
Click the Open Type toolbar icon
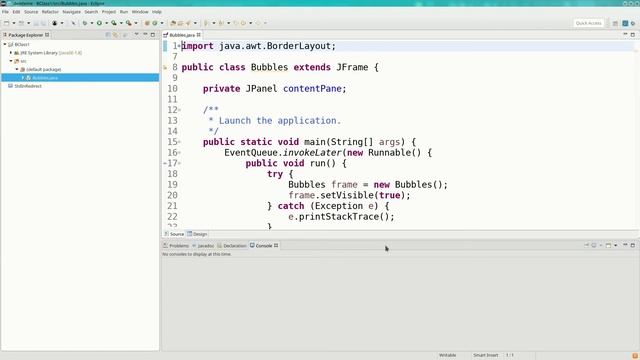click(173, 23)
